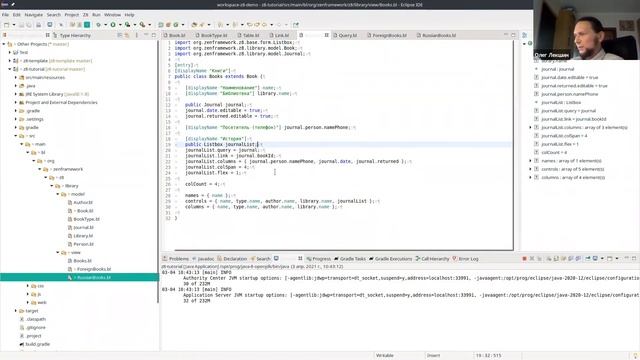
Task: Select Books.bl in the view folder
Action: coord(80,261)
